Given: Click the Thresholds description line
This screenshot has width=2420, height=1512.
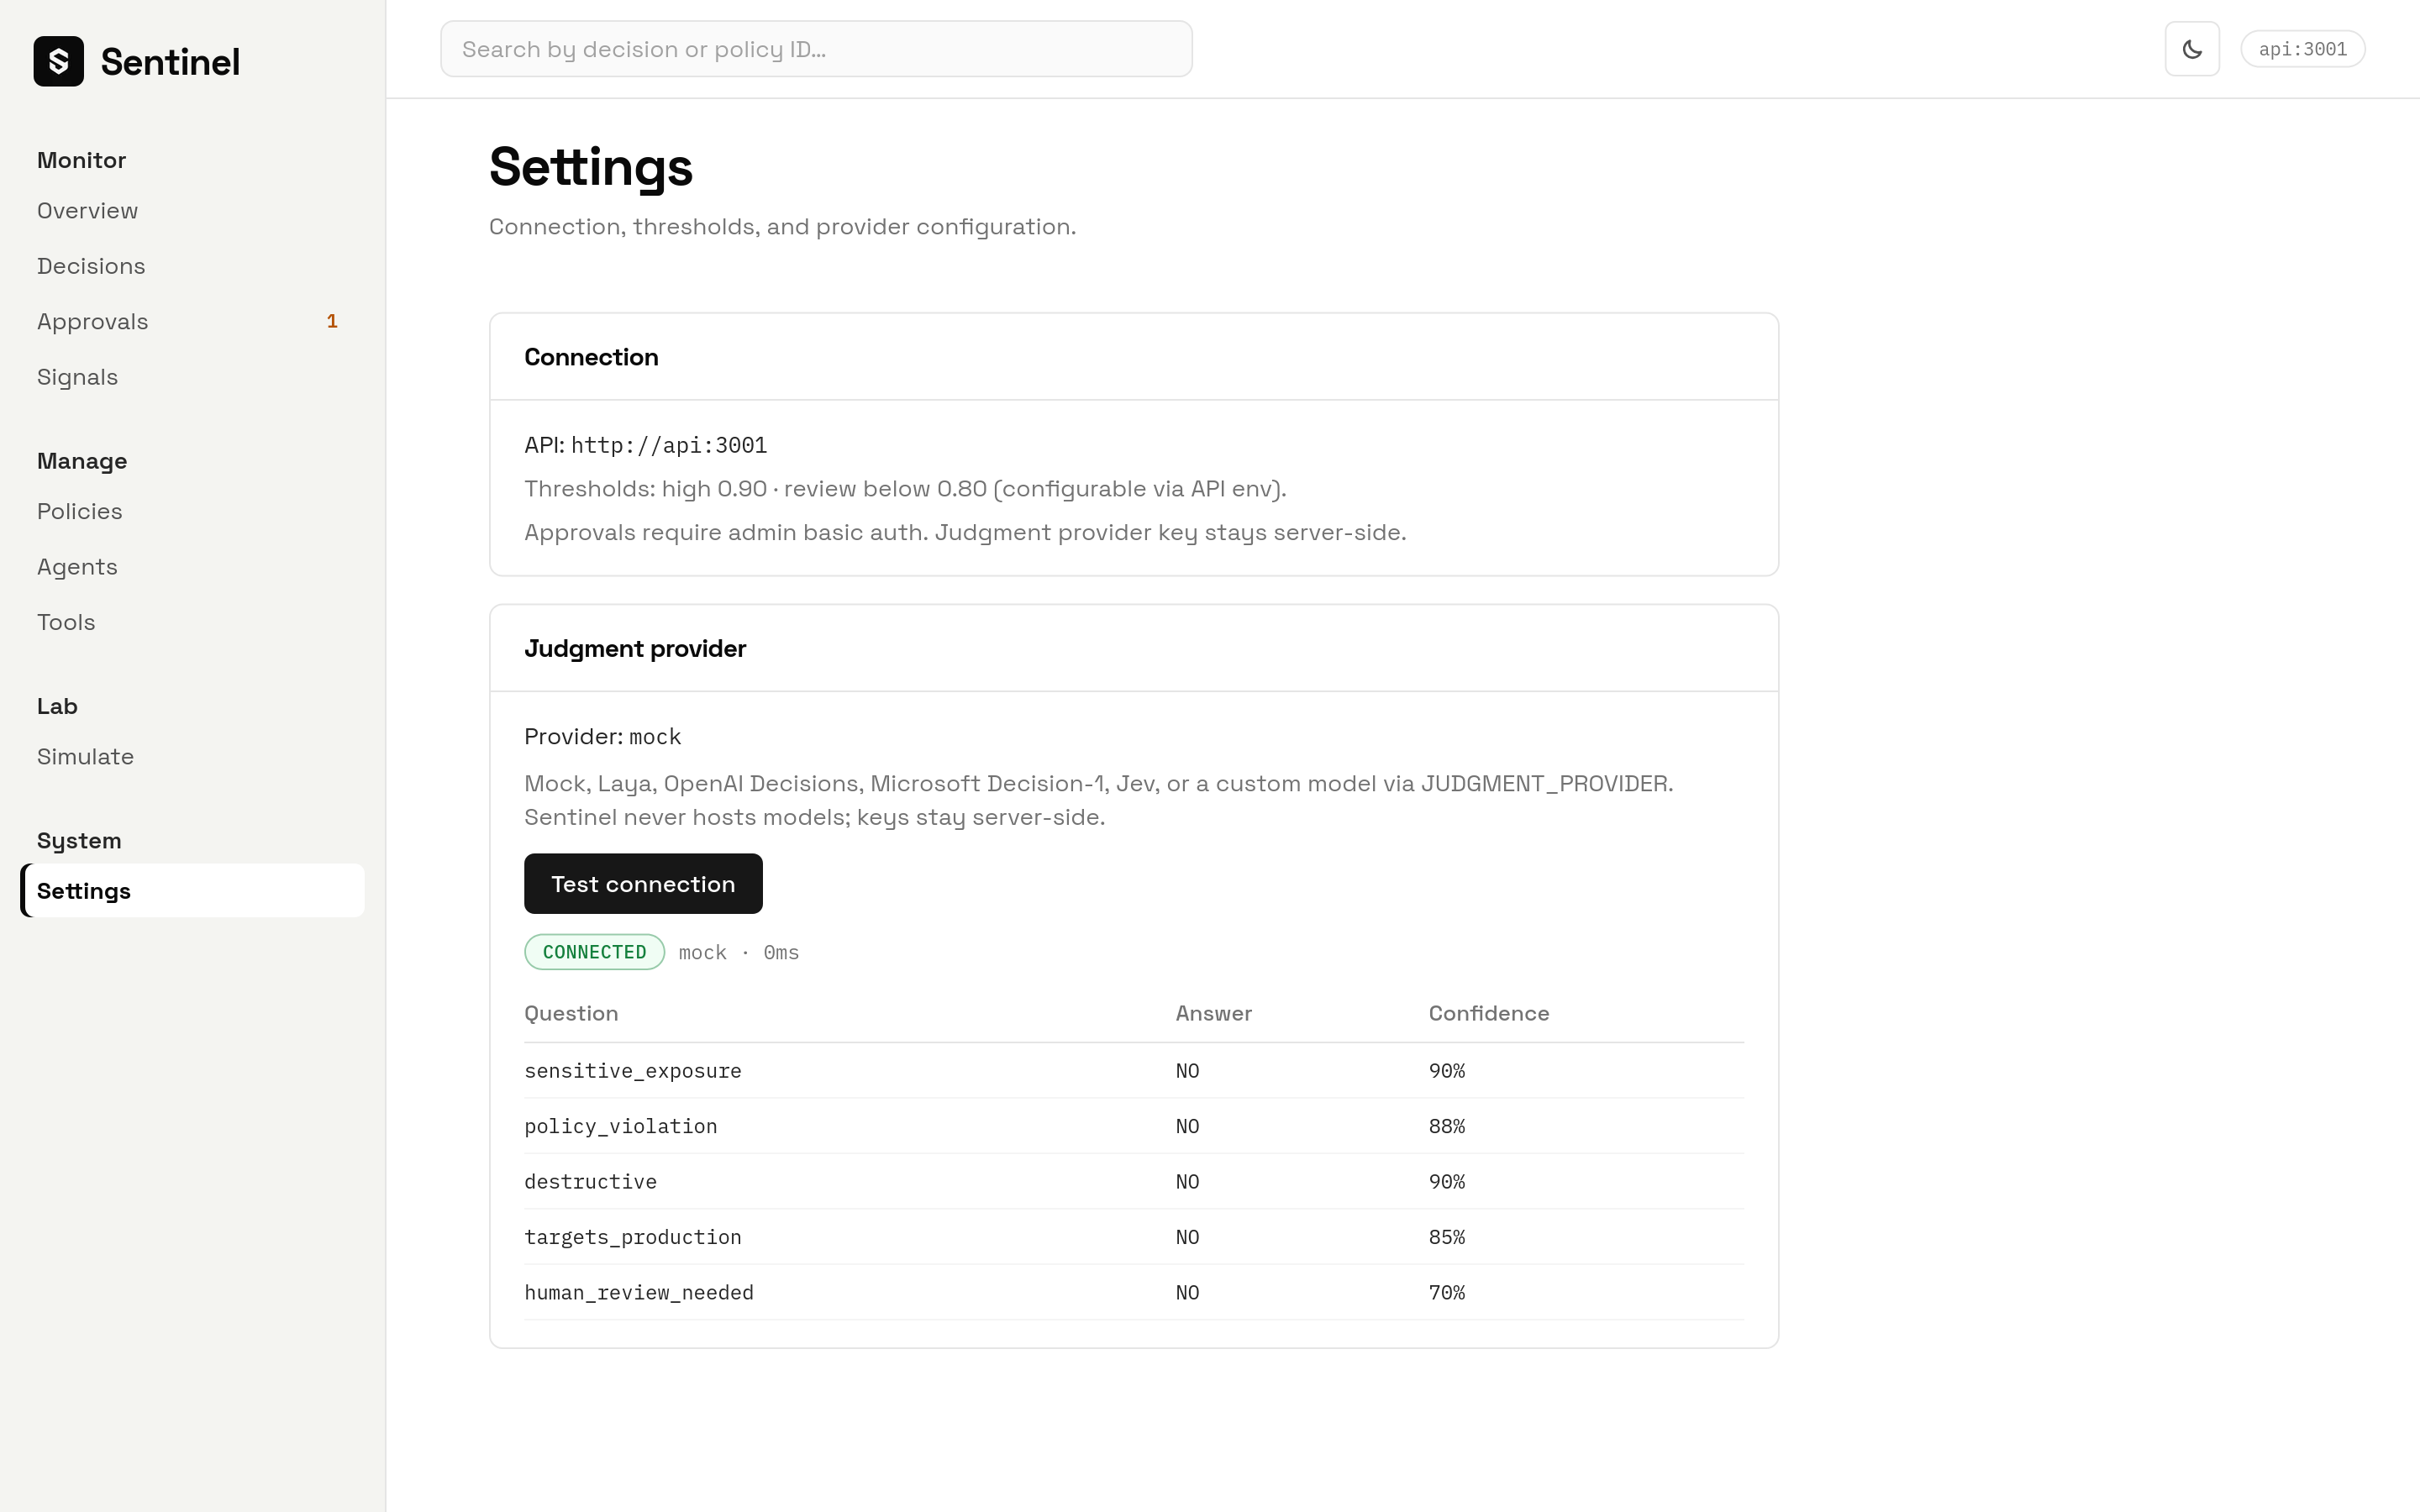Looking at the screenshot, I should pos(905,489).
